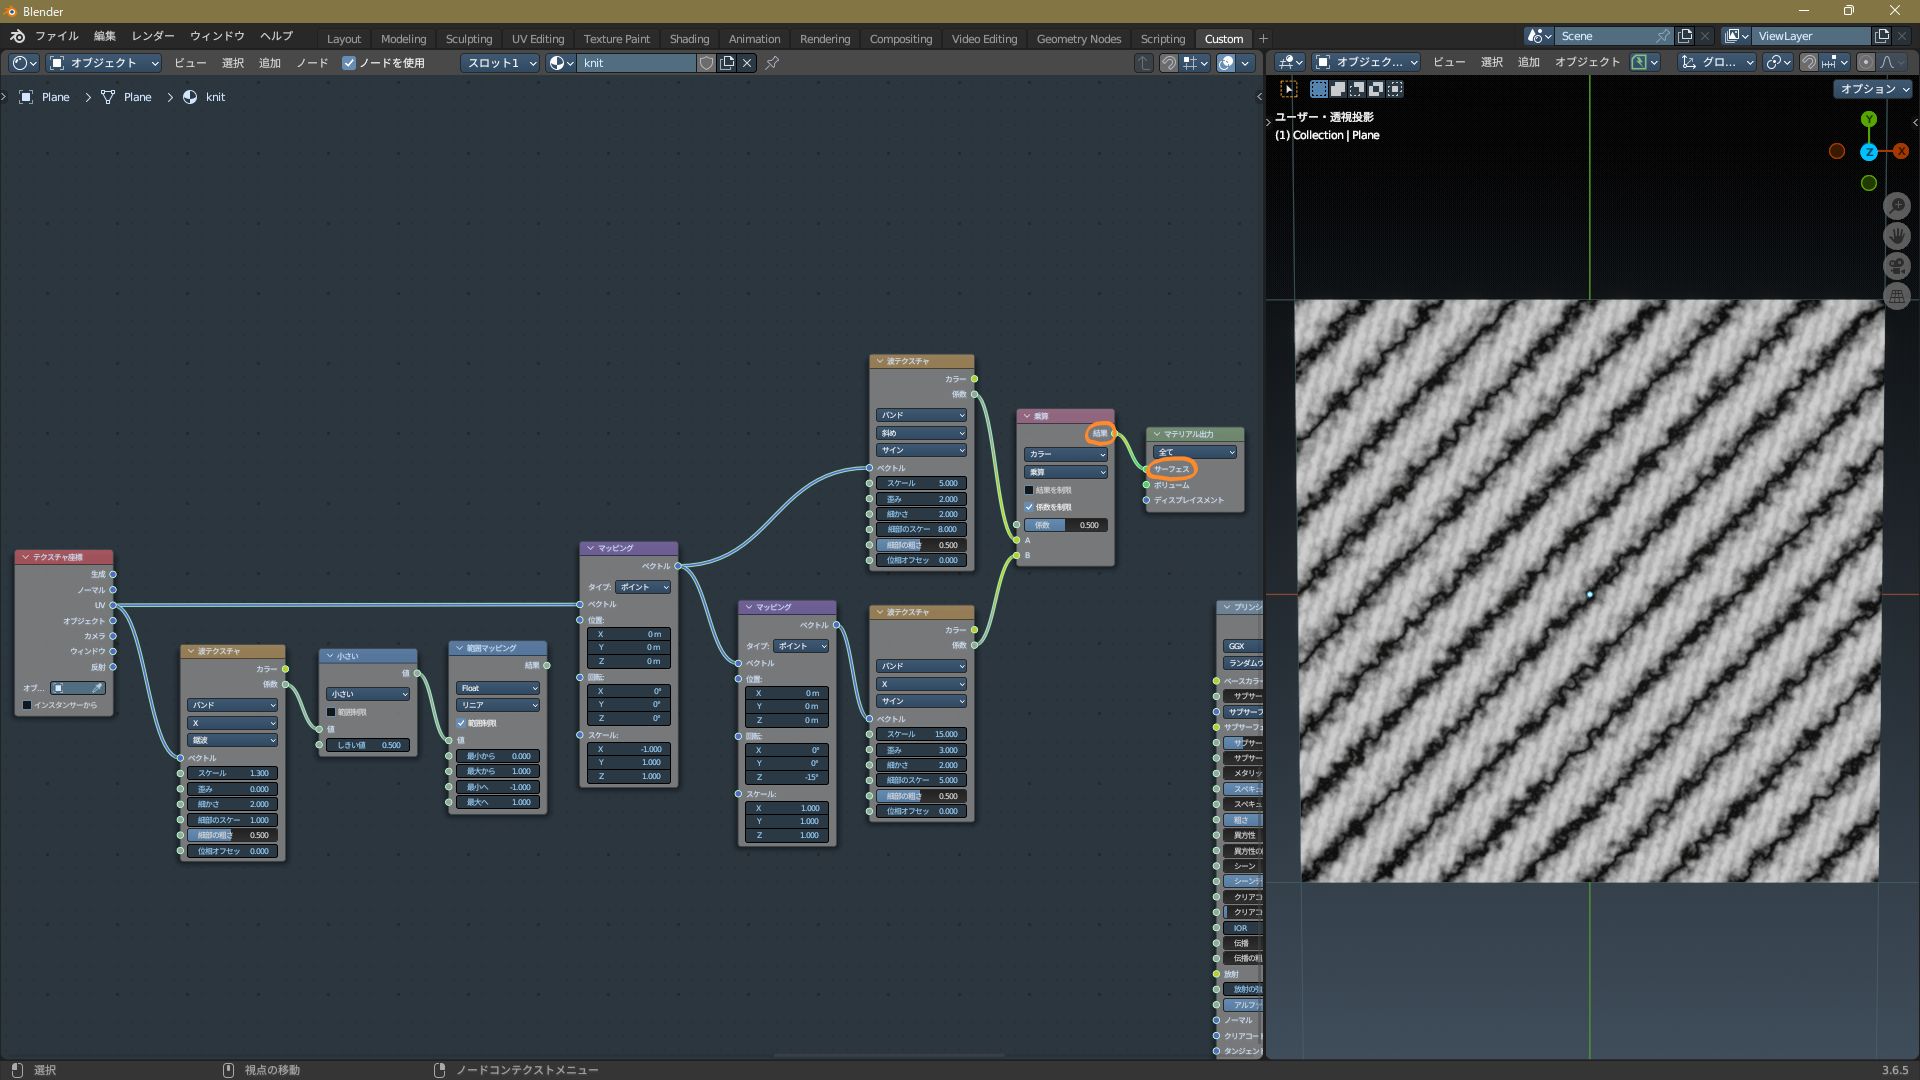The width and height of the screenshot is (1920, 1080).
Task: Toggle proportional editing in viewport header
Action: (1865, 62)
